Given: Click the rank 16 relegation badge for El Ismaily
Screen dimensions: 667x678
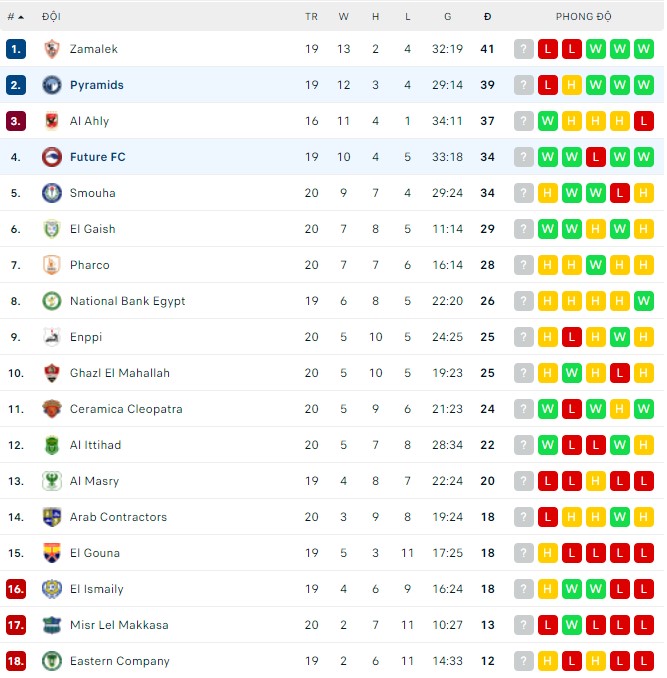Looking at the screenshot, I should pos(15,589).
